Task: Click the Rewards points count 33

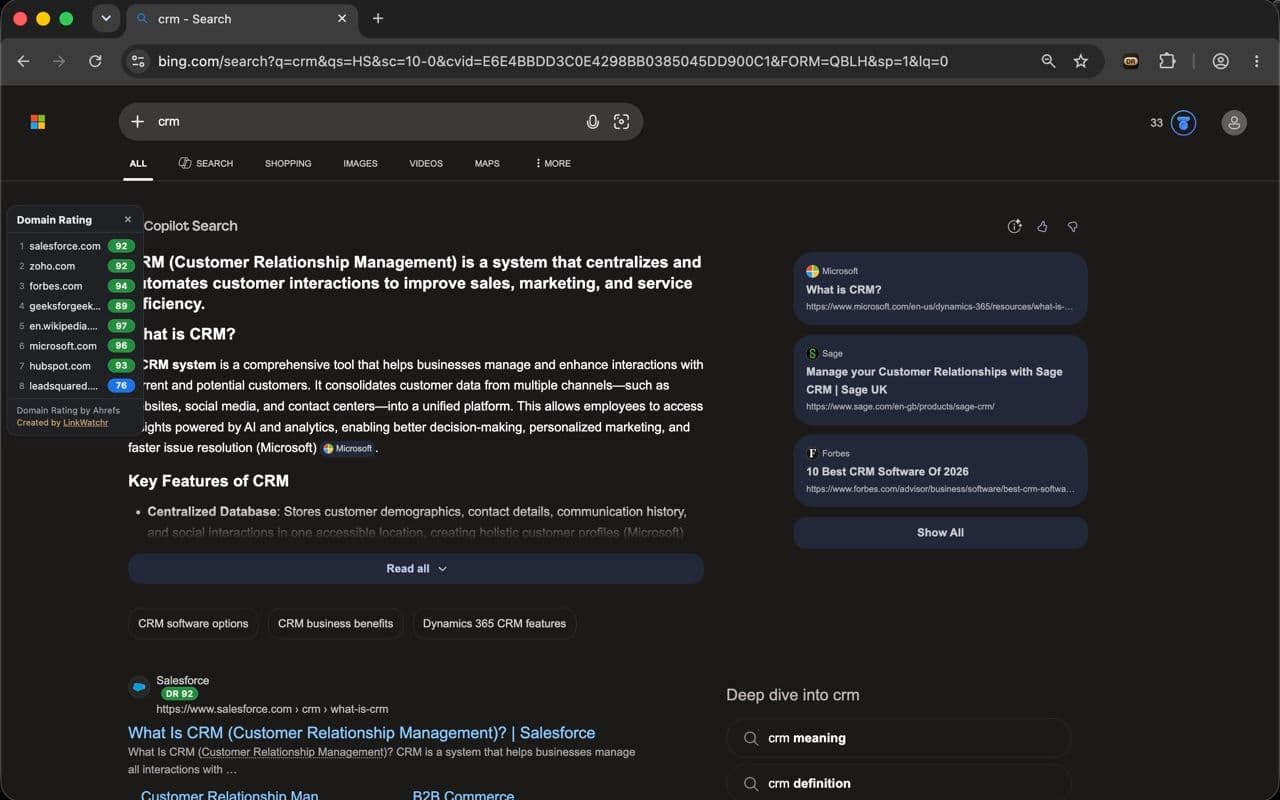Action: [1156, 123]
